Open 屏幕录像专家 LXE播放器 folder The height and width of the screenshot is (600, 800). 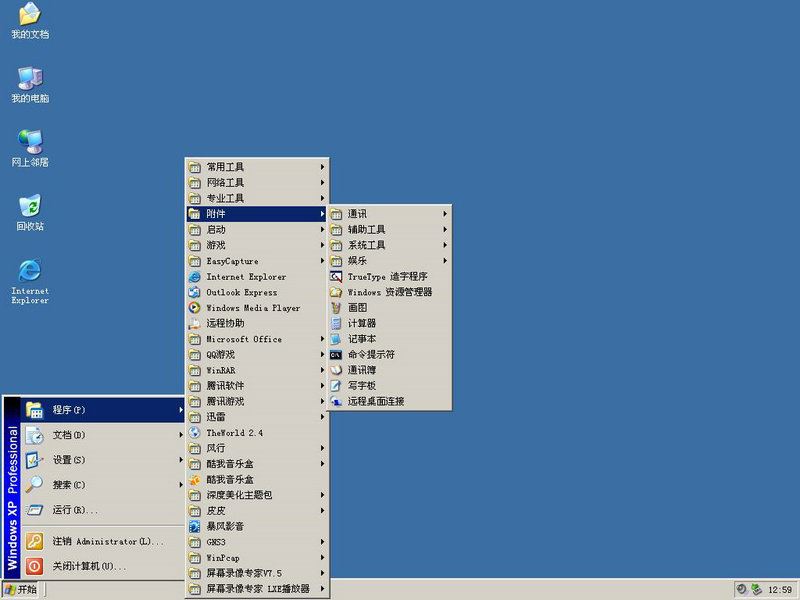pos(257,589)
